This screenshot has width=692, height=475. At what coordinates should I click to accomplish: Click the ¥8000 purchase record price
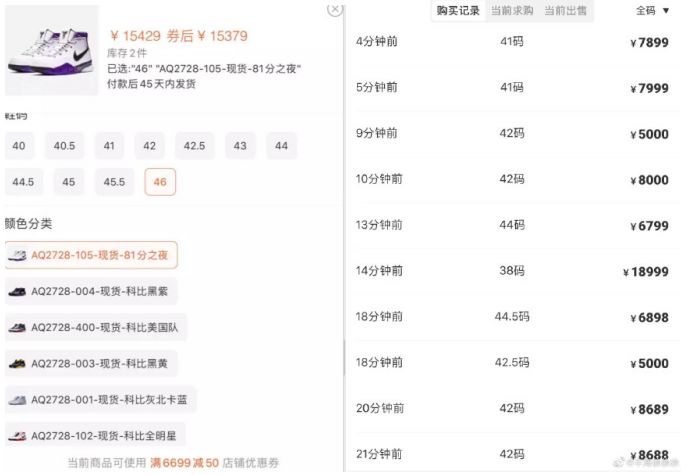[649, 180]
